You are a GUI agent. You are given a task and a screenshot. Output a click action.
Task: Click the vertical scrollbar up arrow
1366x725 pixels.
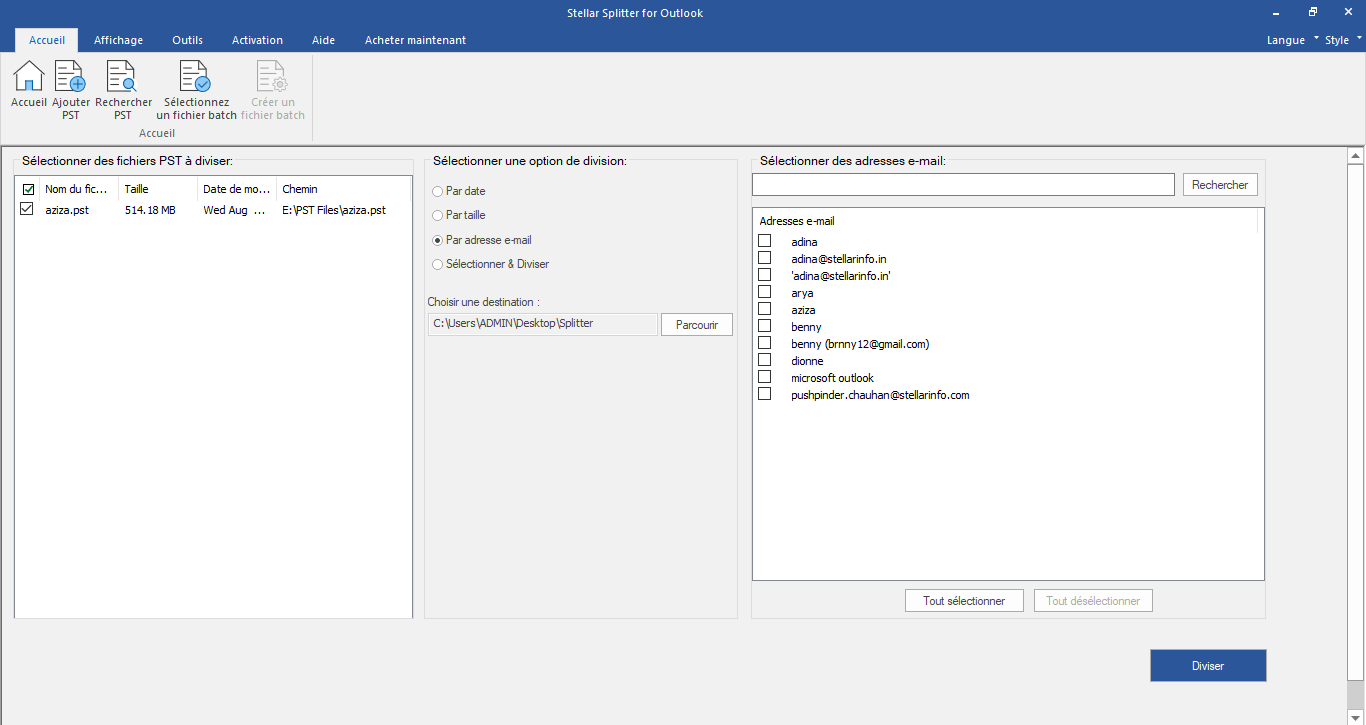coord(1356,156)
